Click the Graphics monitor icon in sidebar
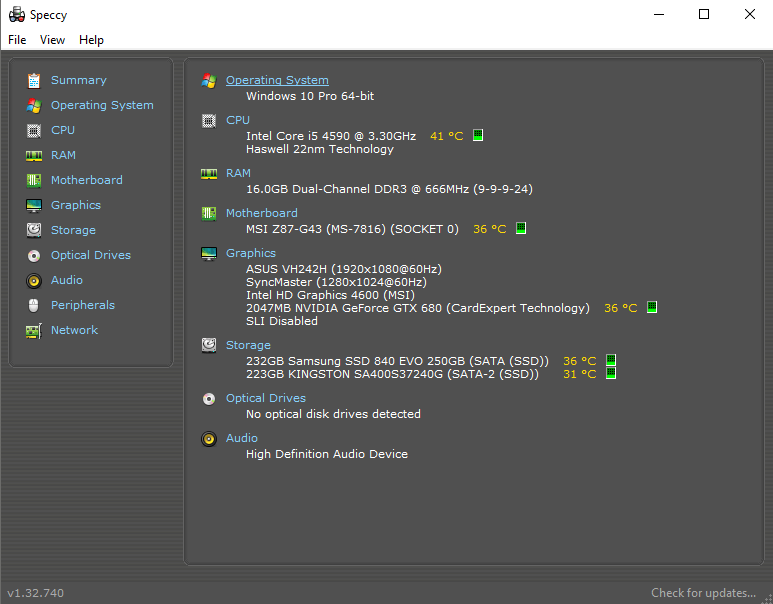773x604 pixels. pyautogui.click(x=34, y=205)
